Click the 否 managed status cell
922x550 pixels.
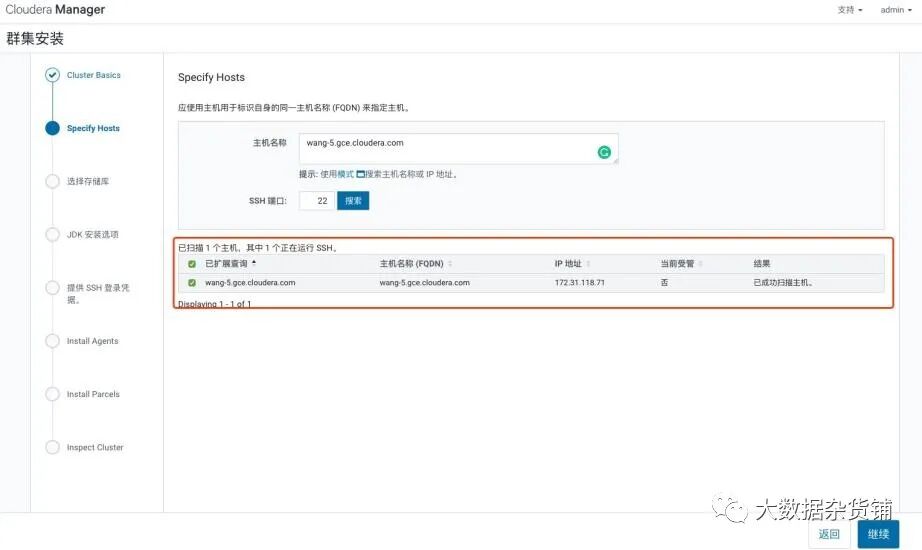coord(664,283)
